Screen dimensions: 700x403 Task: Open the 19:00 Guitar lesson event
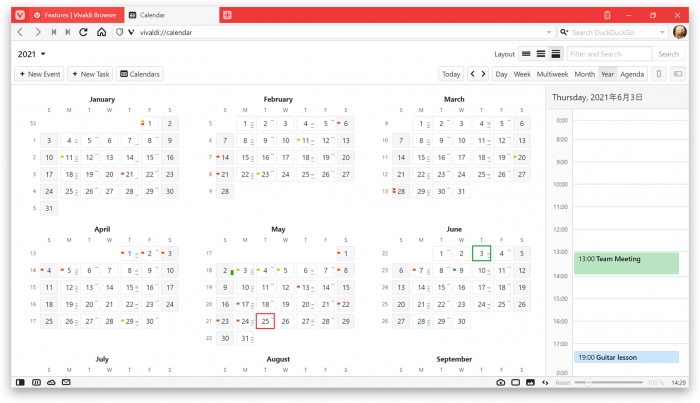pos(626,357)
